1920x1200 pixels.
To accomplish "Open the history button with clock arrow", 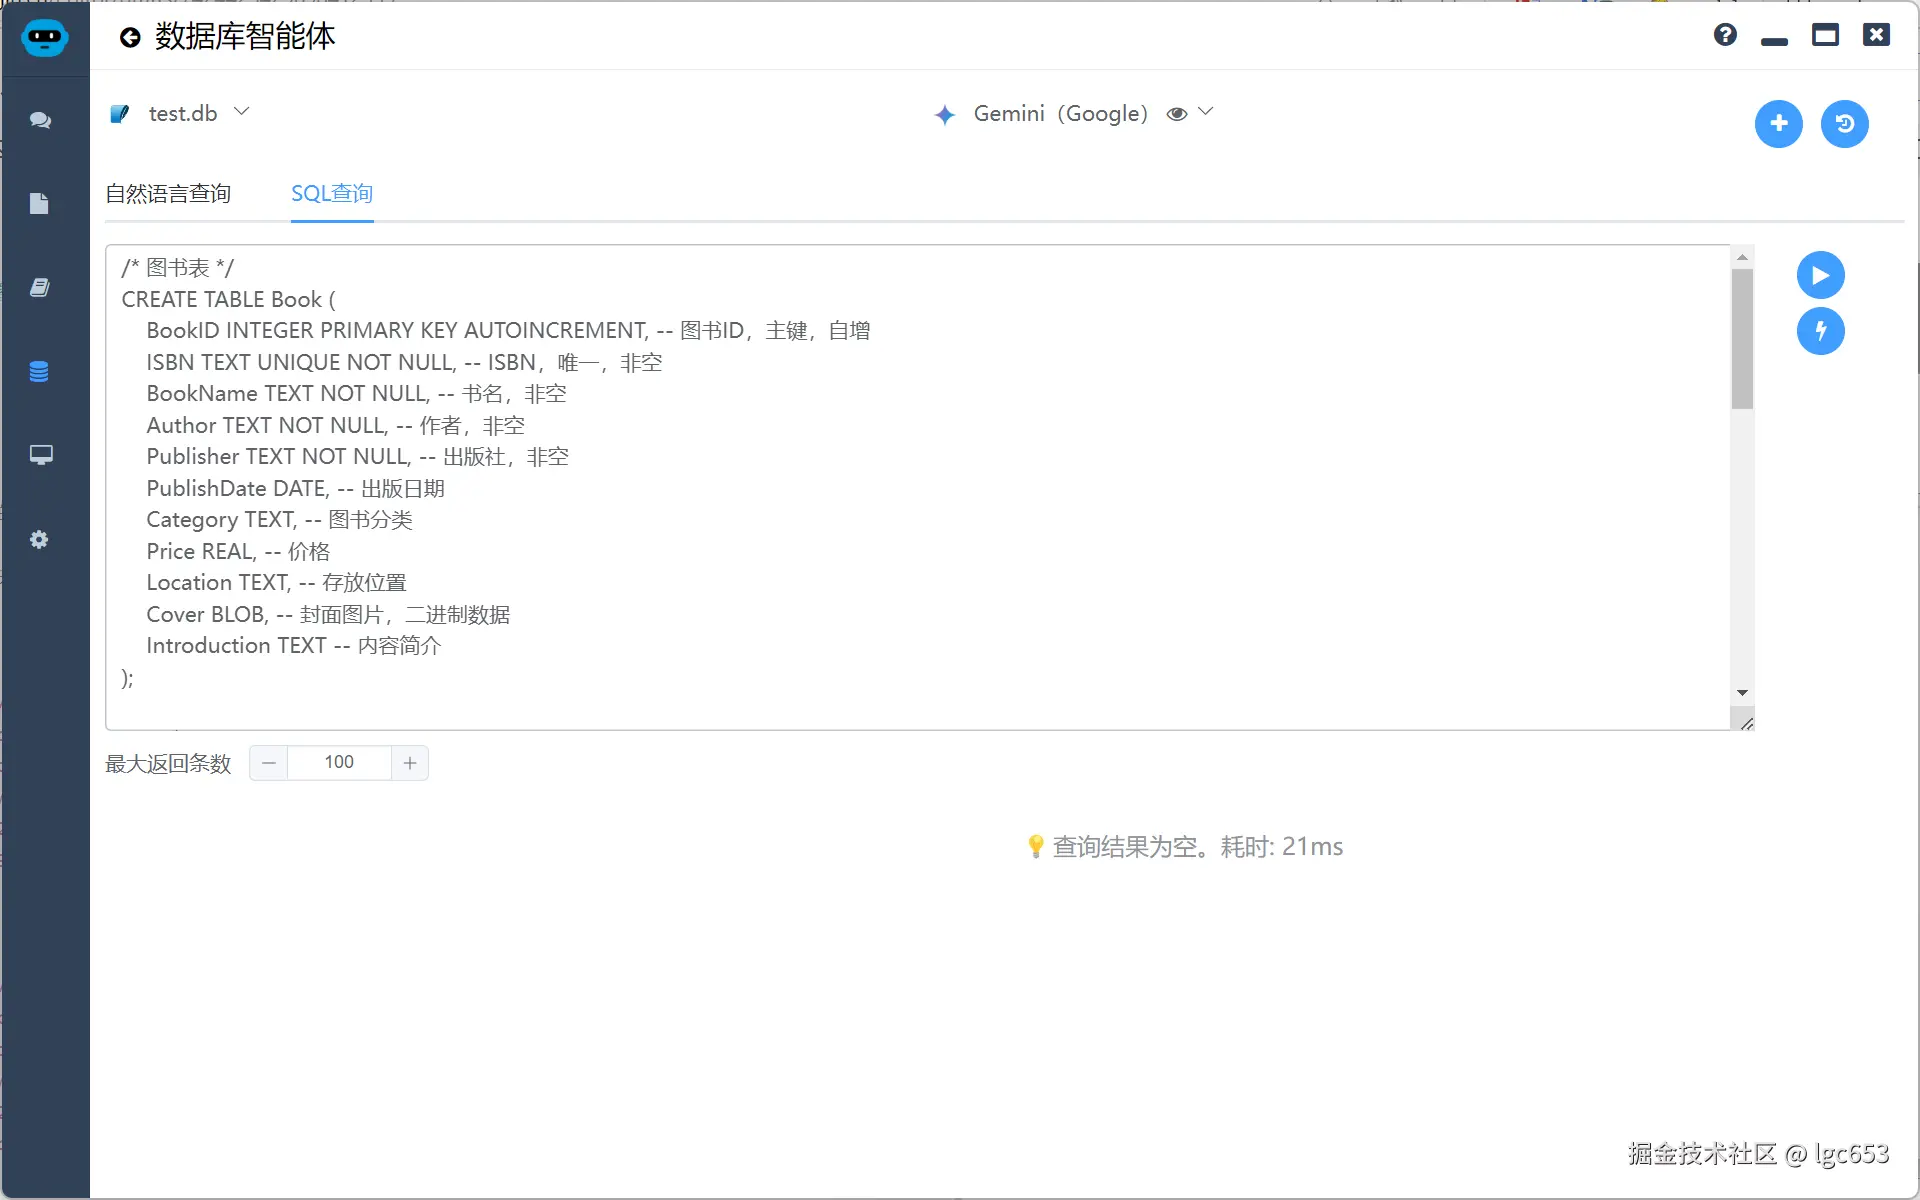I will tap(1844, 124).
